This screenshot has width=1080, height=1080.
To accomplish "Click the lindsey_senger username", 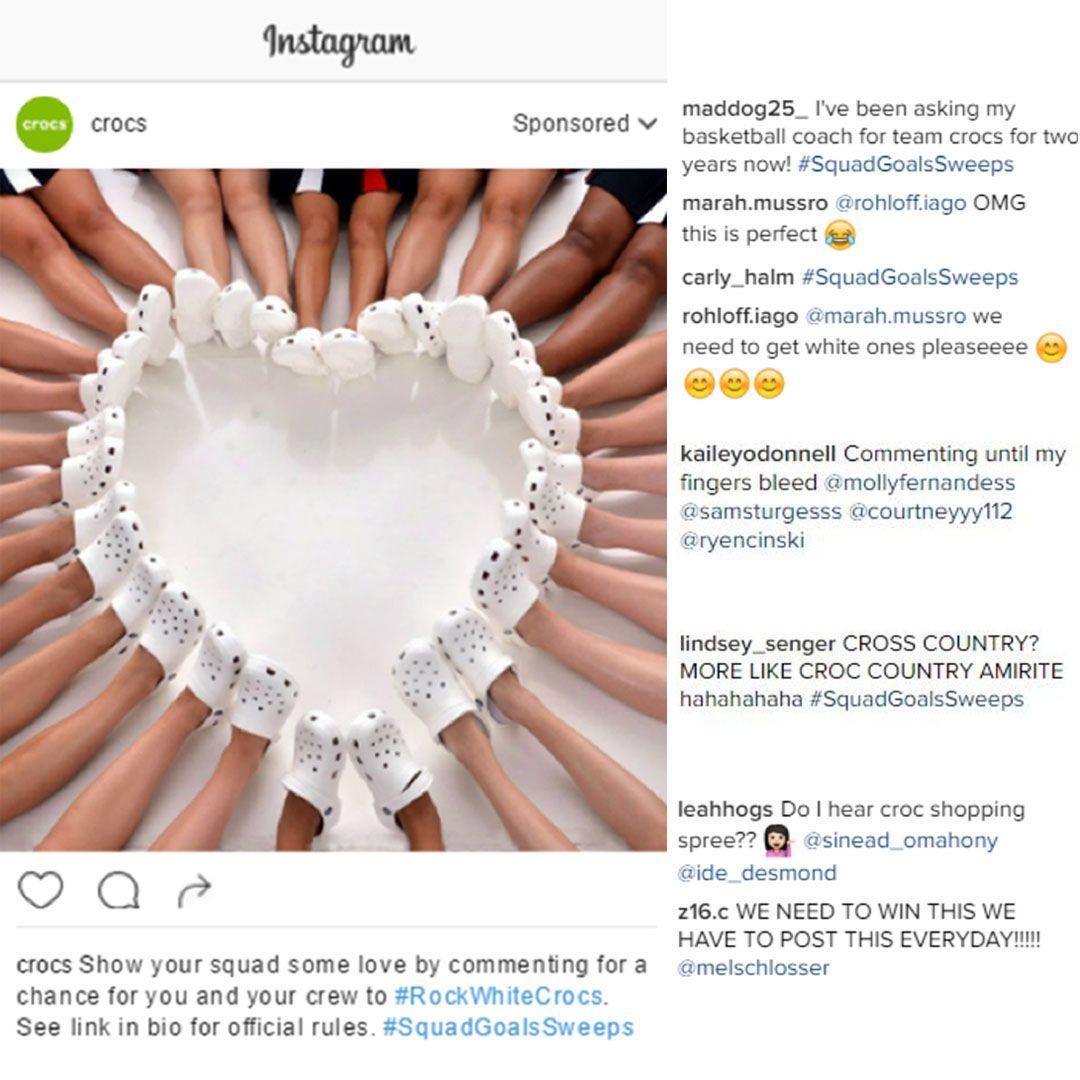I will point(758,643).
